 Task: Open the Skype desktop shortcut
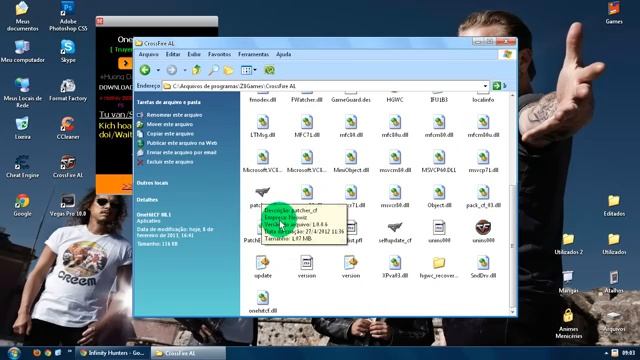click(x=68, y=51)
